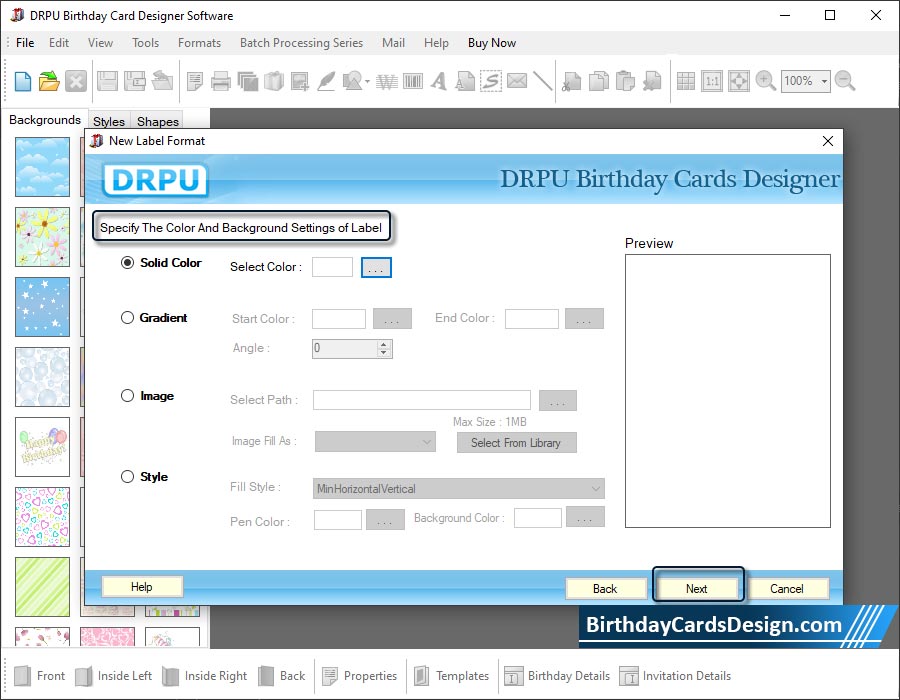Viewport: 900px width, 700px height.
Task: Switch to the Shapes tab
Action: (x=158, y=122)
